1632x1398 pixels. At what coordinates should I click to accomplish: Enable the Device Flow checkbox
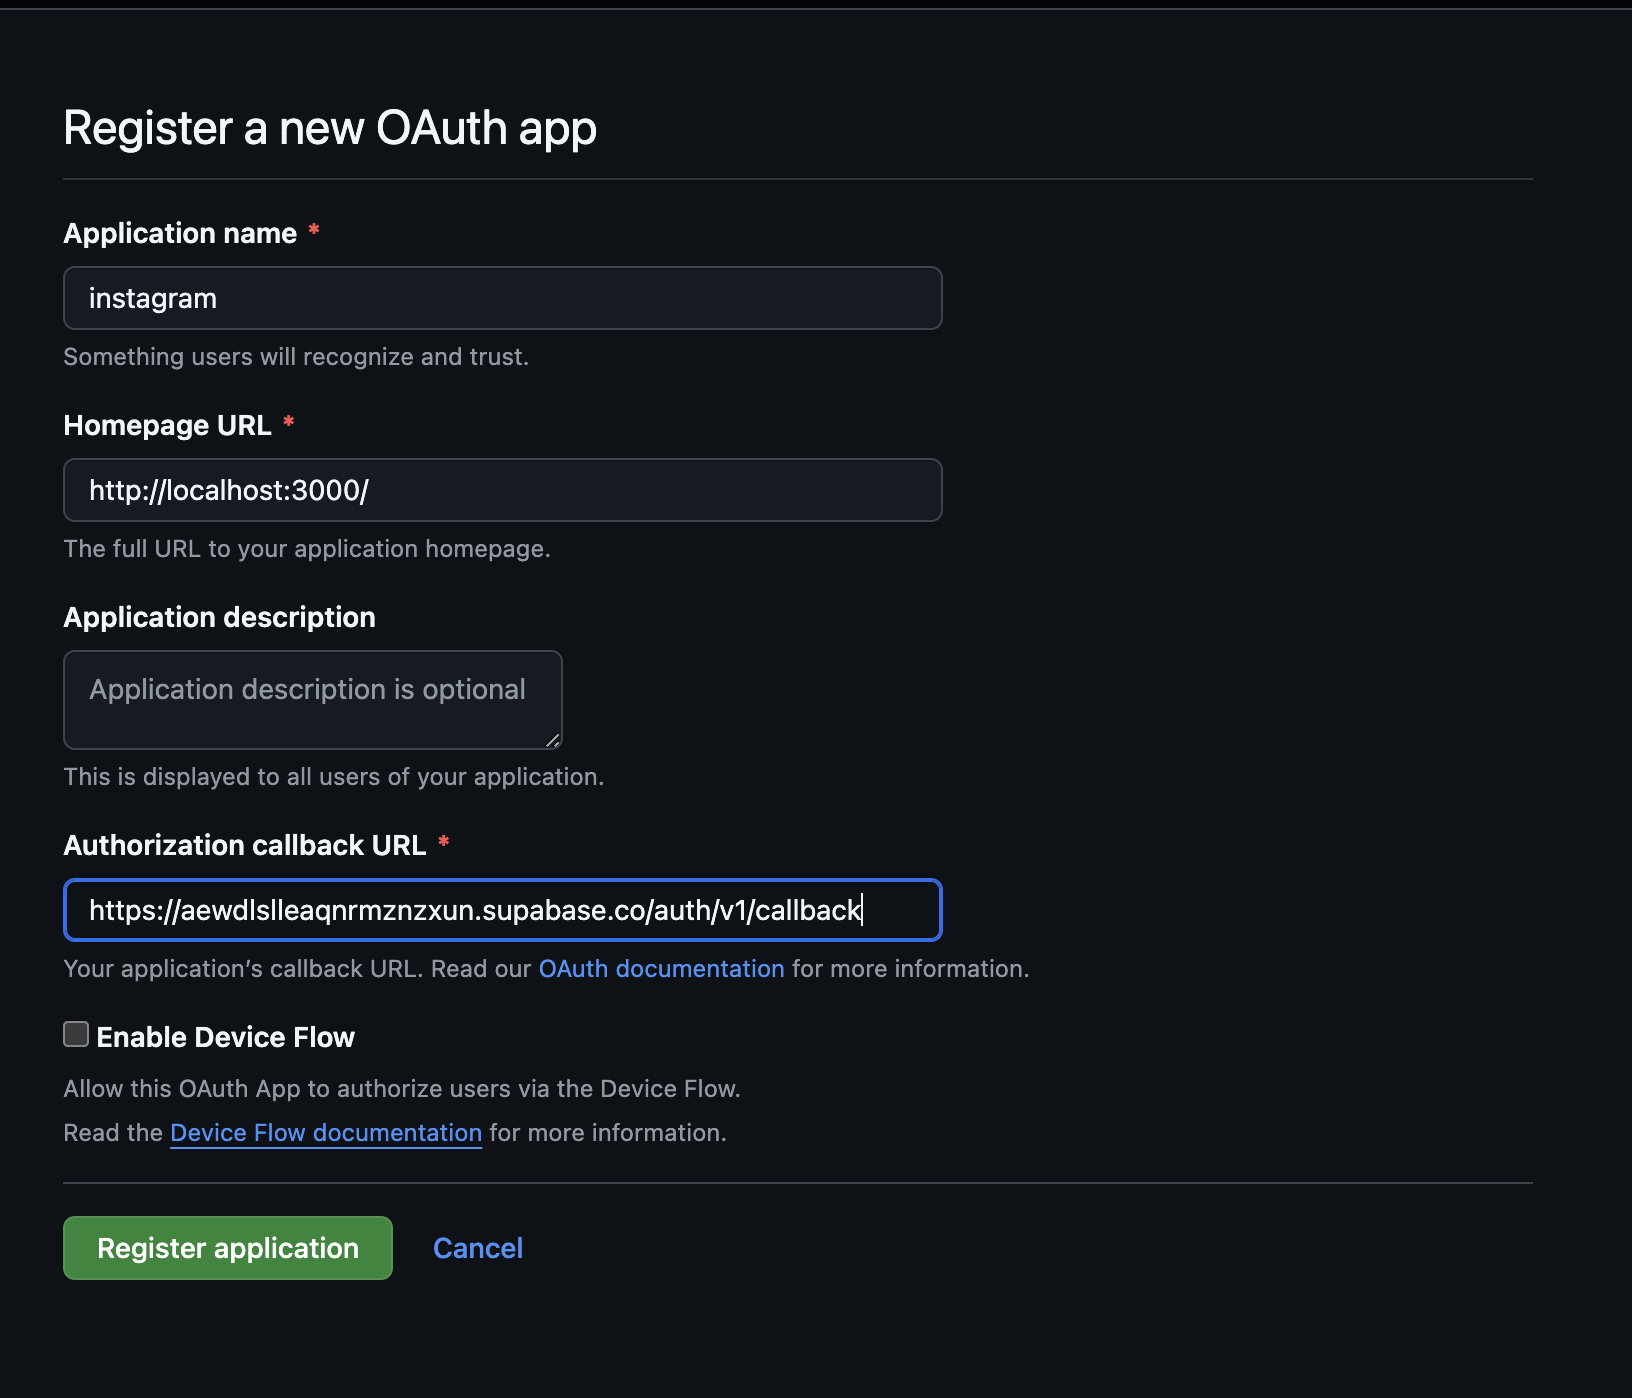[75, 1035]
